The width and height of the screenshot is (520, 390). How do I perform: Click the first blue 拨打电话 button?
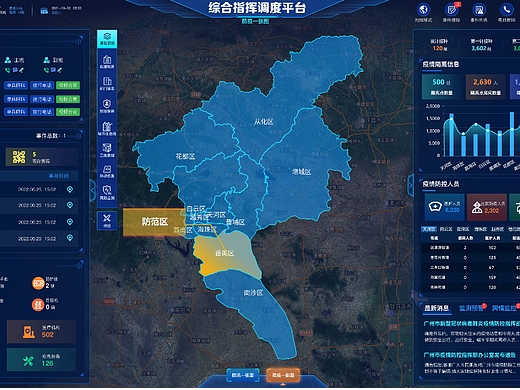pos(42,85)
